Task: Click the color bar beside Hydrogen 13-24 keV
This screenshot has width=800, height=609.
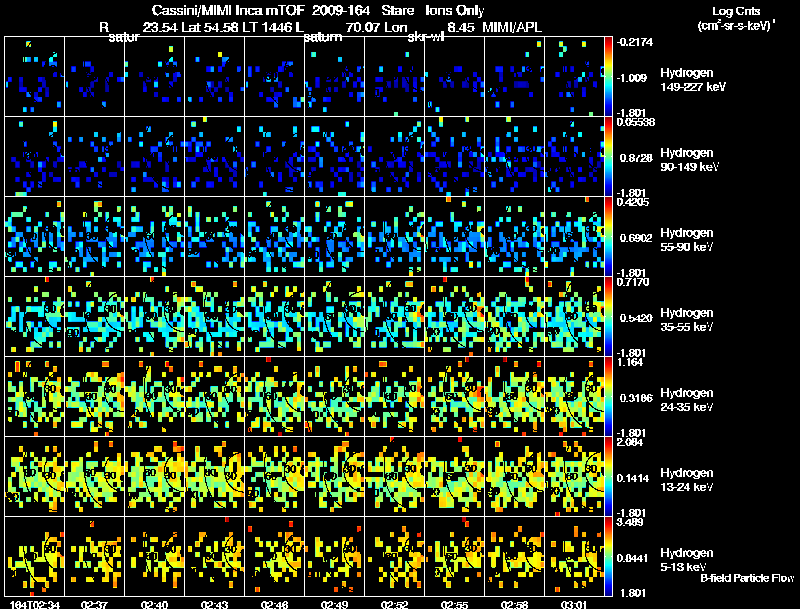Action: point(608,477)
